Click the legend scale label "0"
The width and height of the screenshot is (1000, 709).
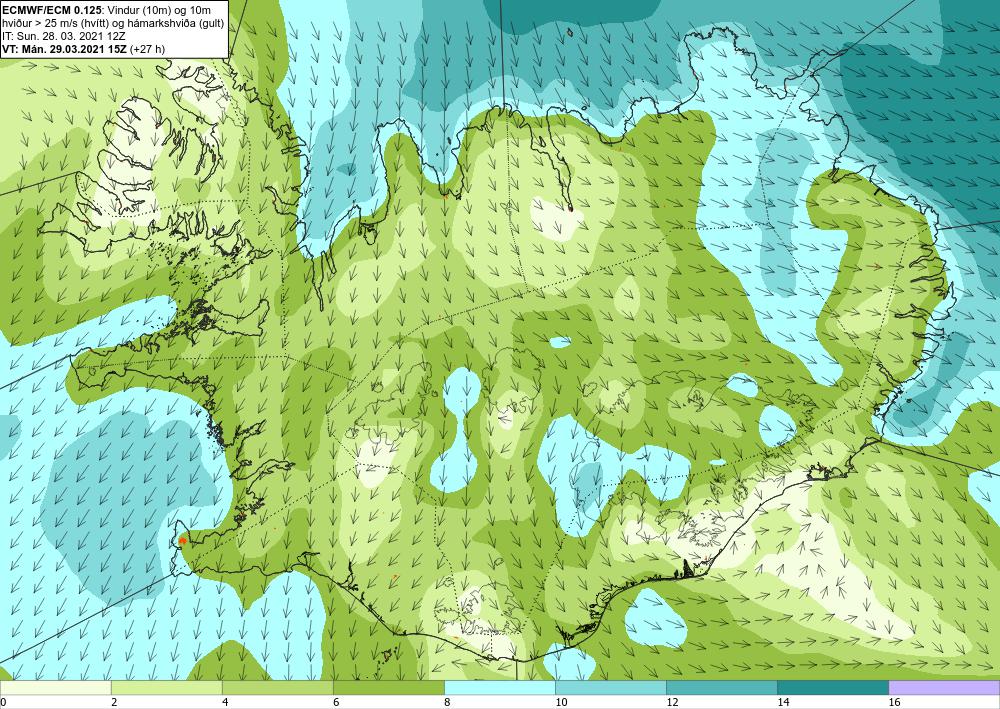4,703
